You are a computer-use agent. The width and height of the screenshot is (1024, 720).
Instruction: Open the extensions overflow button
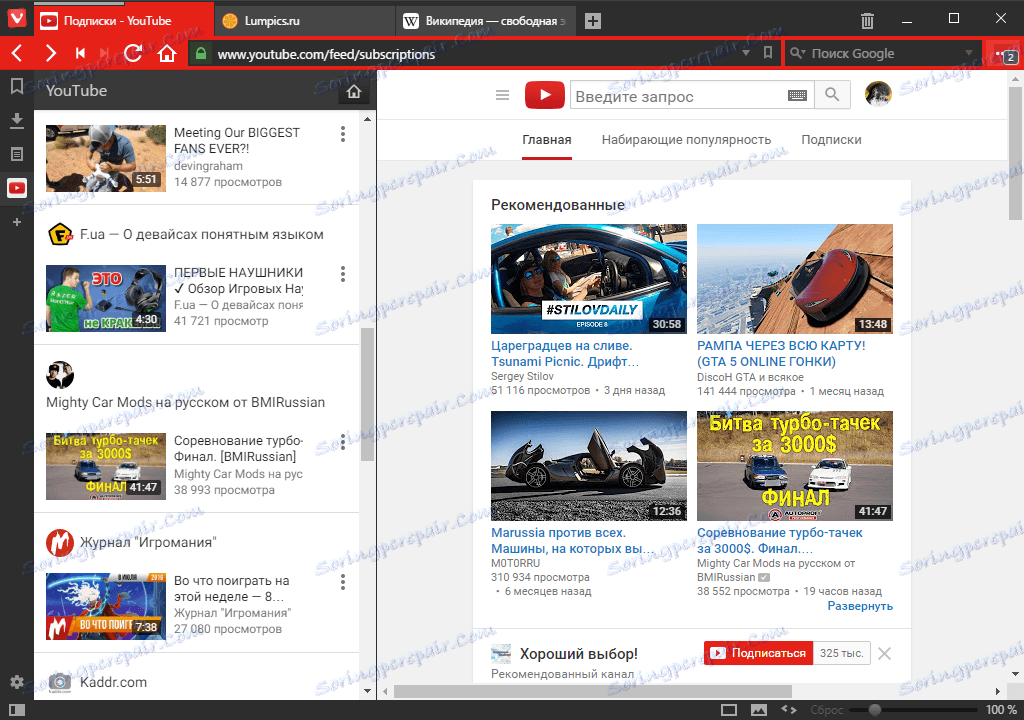point(1004,55)
